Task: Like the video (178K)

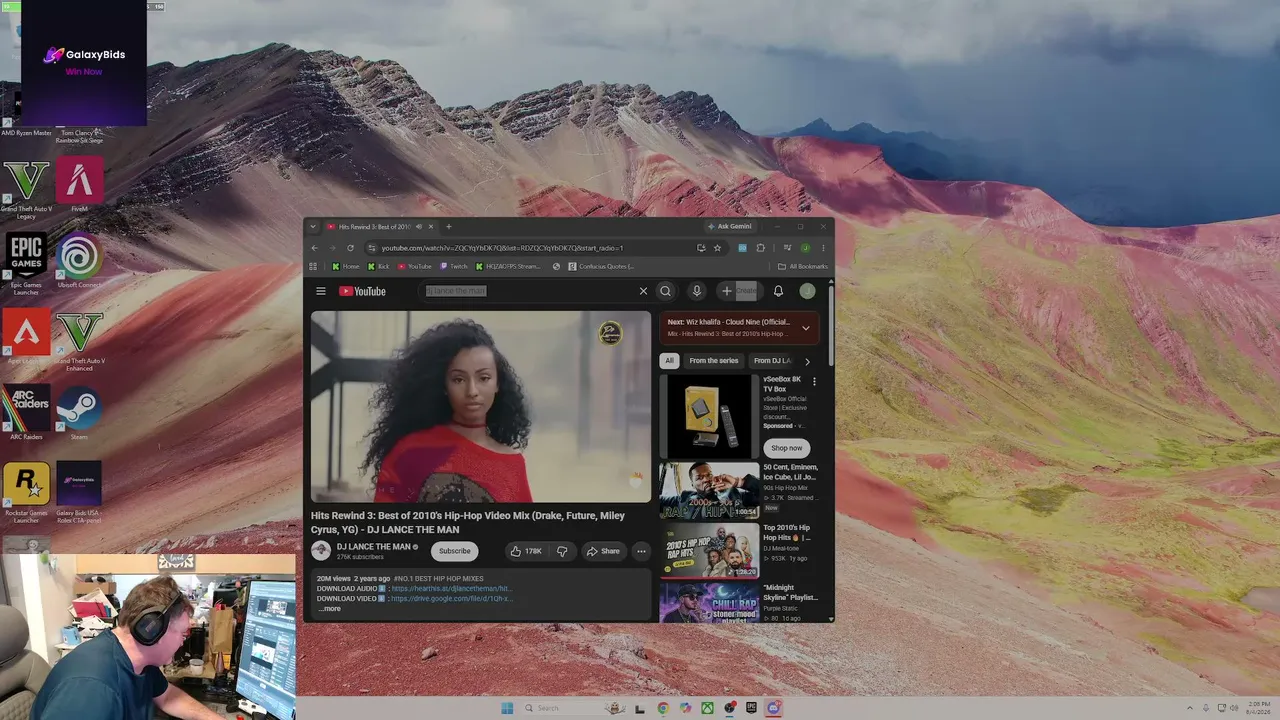Action: (526, 551)
